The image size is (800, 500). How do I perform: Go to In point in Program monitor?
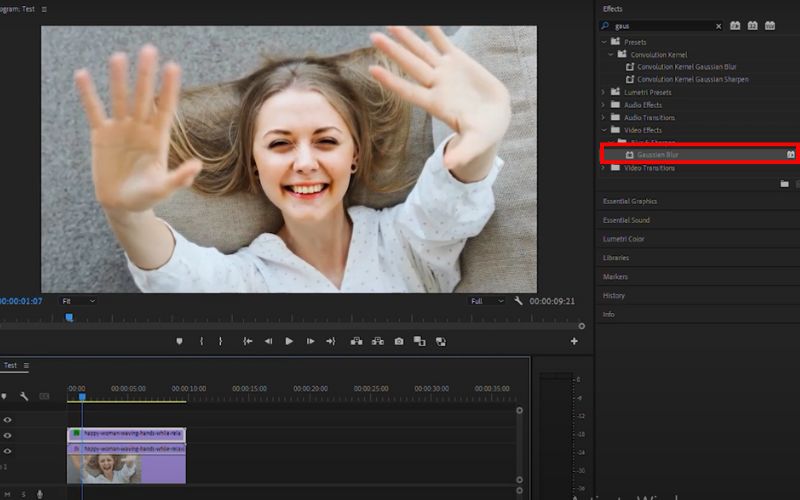[248, 341]
